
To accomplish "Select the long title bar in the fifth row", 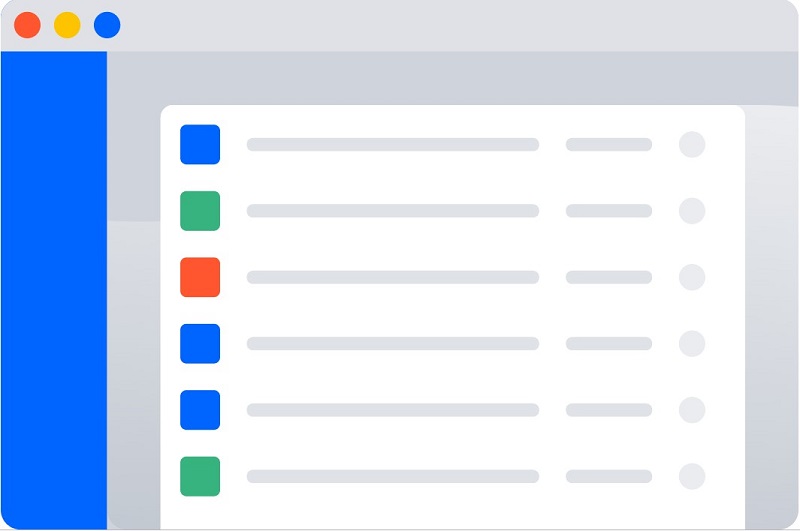I will (392, 410).
